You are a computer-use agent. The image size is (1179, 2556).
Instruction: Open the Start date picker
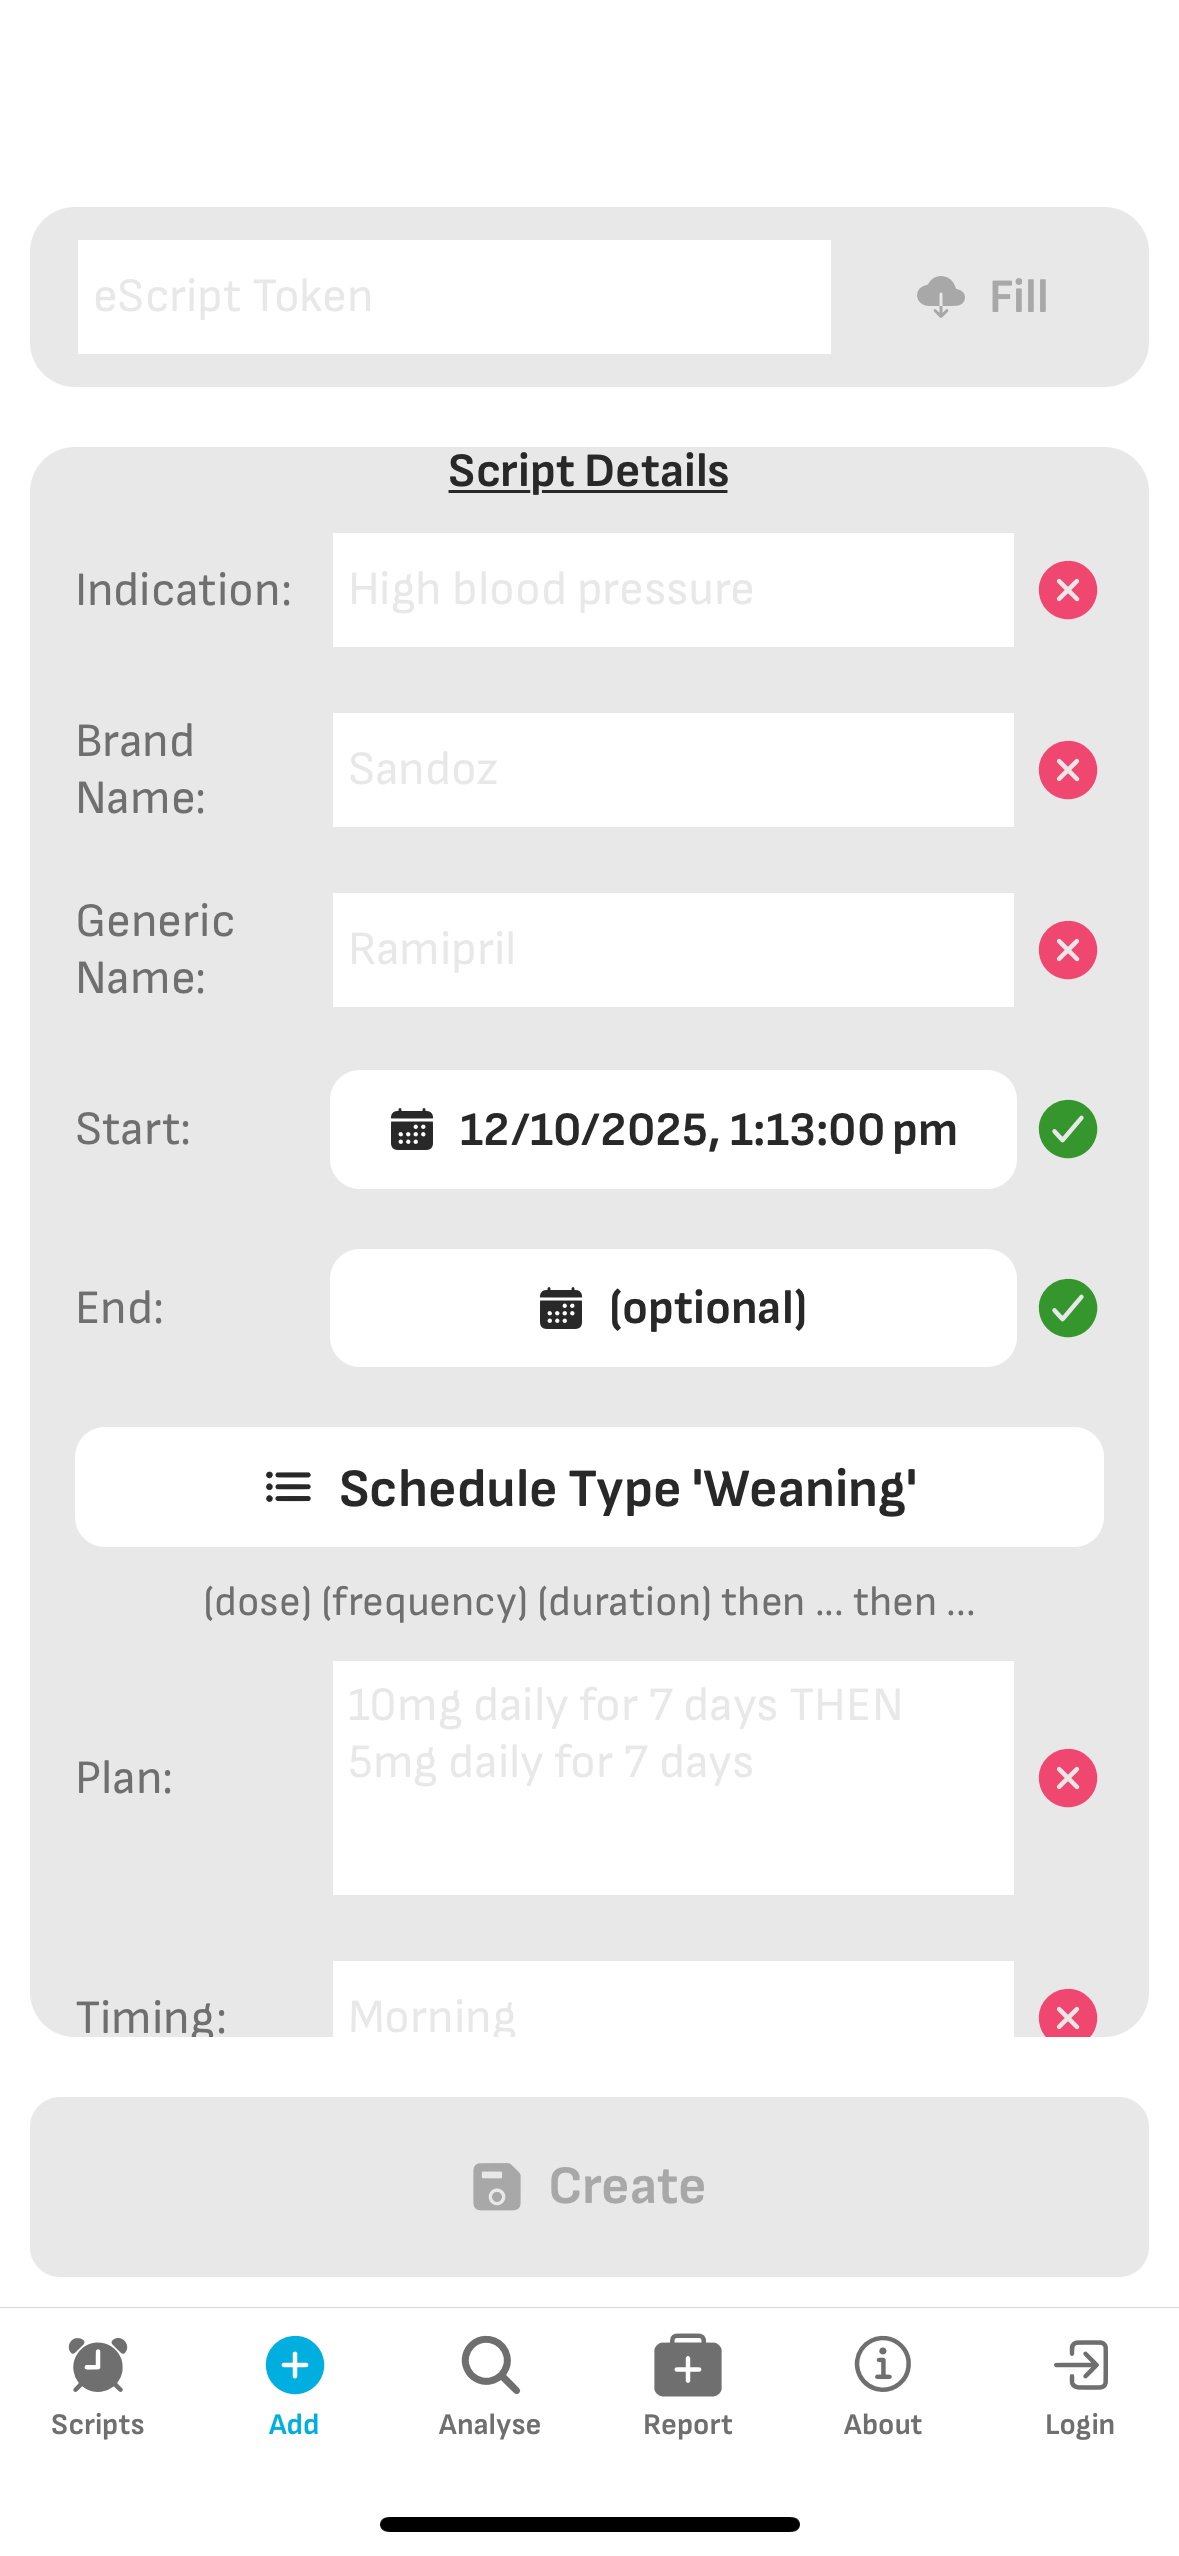(673, 1129)
